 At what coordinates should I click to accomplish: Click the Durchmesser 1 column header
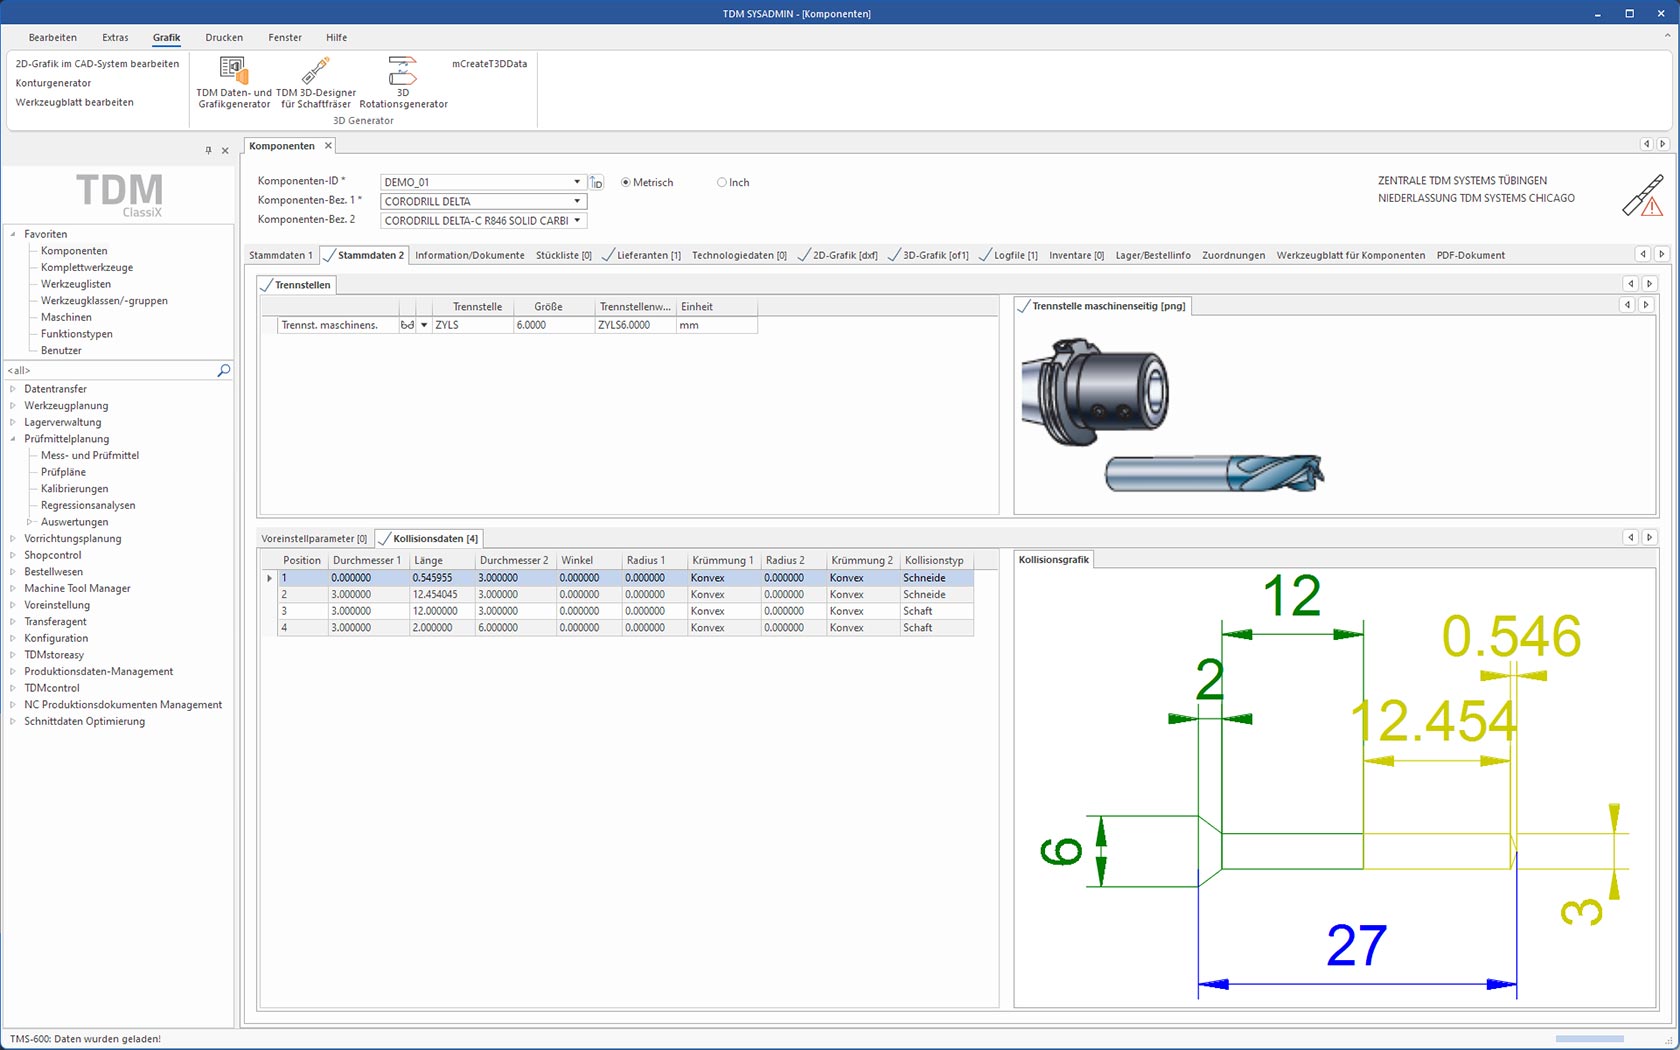tap(367, 560)
